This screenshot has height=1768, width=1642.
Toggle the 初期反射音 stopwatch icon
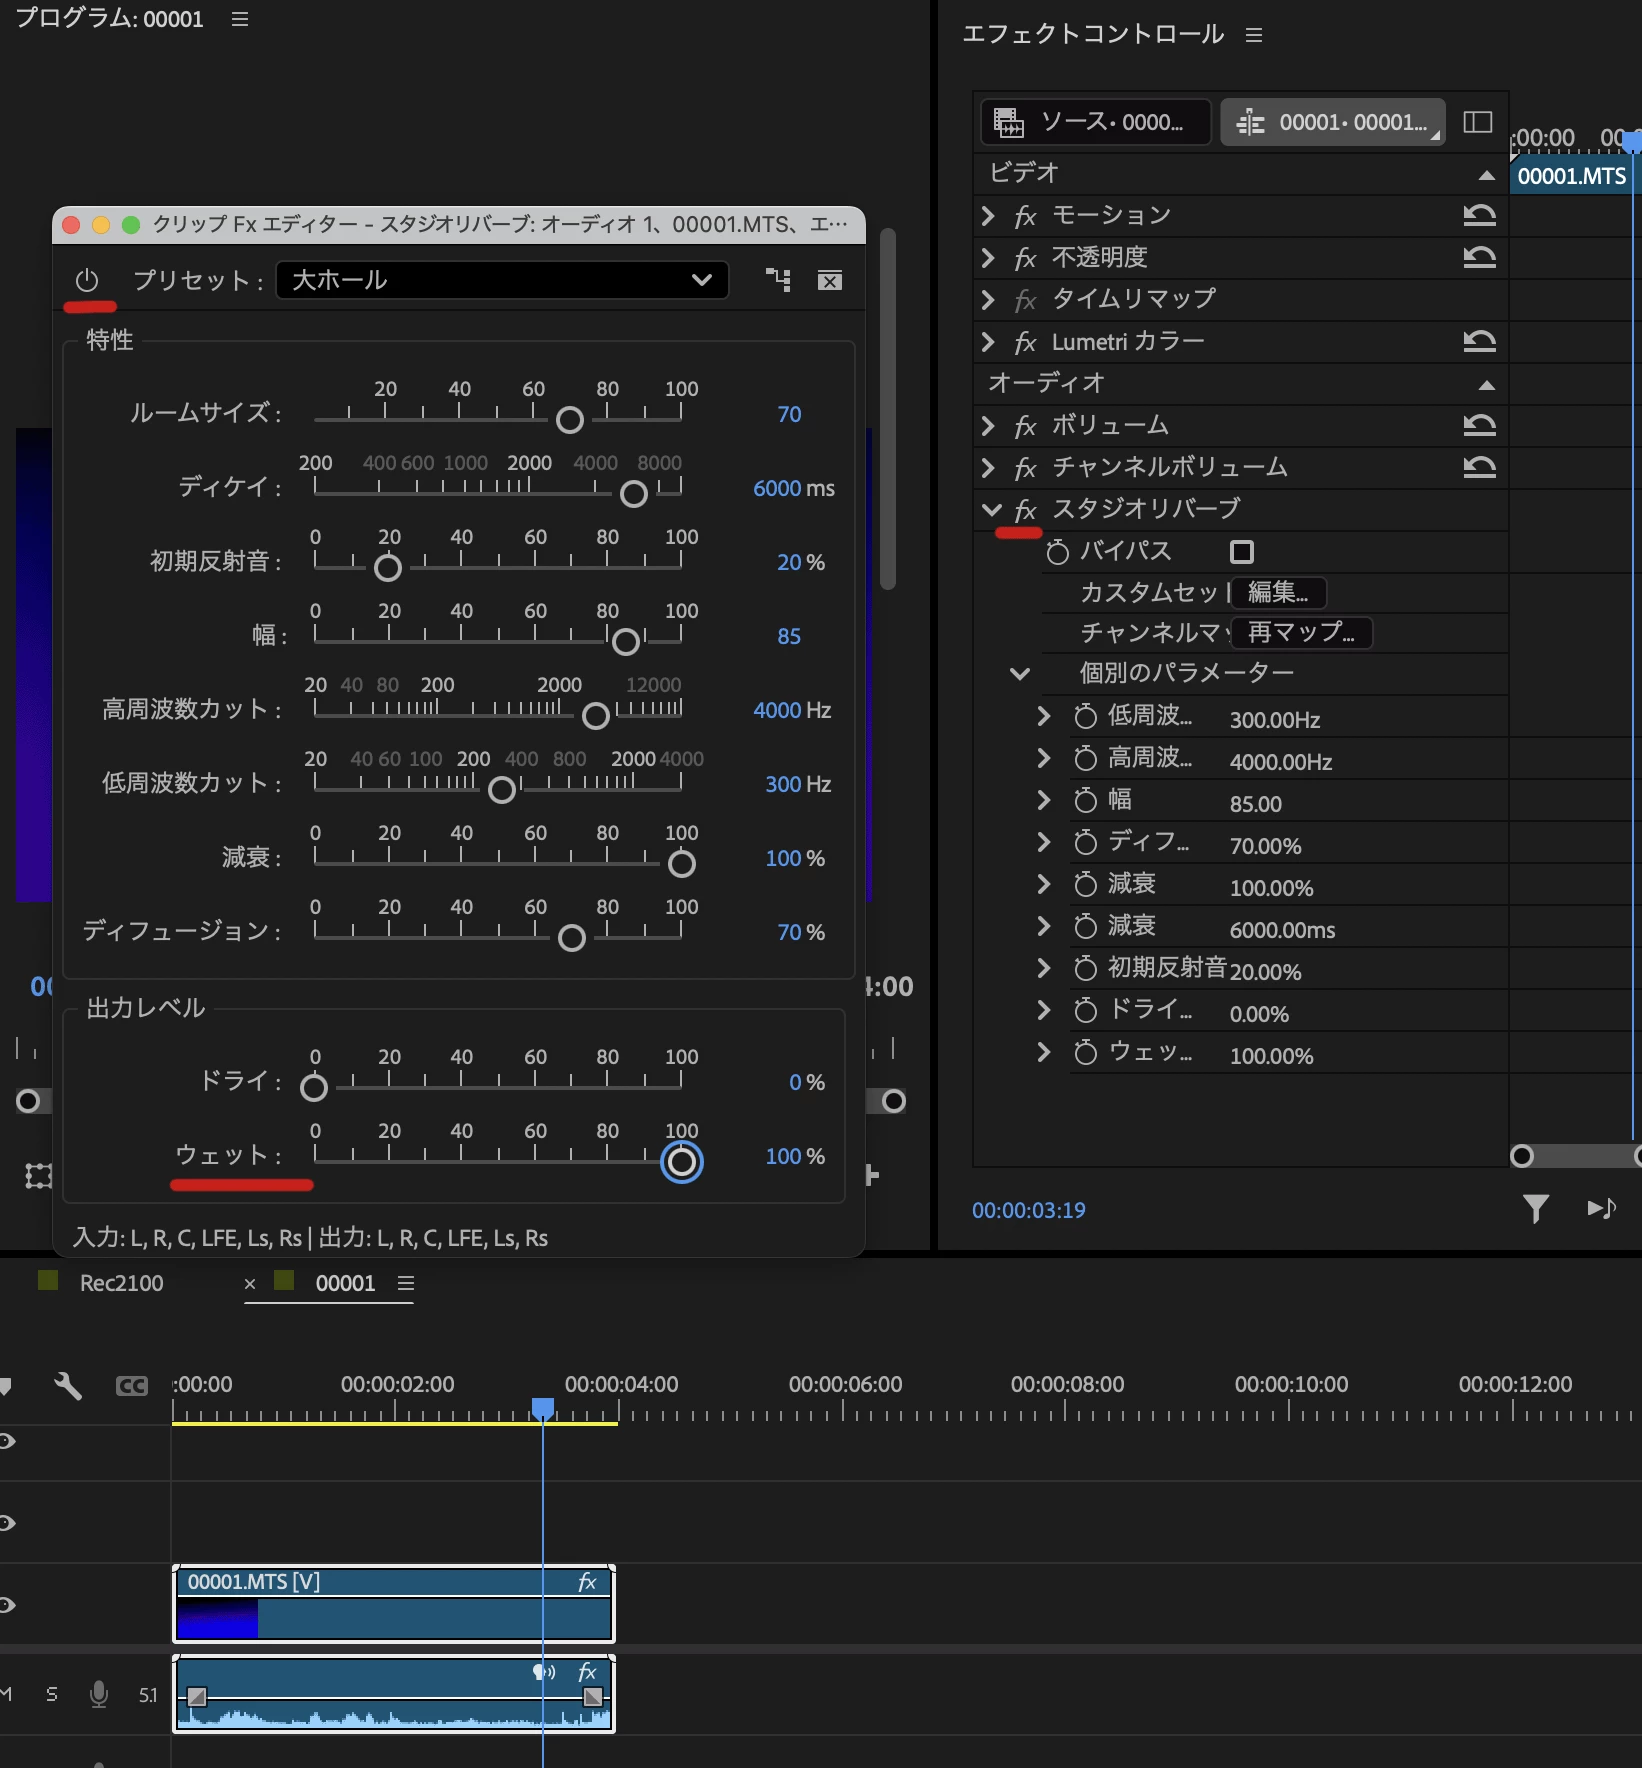1086,968
